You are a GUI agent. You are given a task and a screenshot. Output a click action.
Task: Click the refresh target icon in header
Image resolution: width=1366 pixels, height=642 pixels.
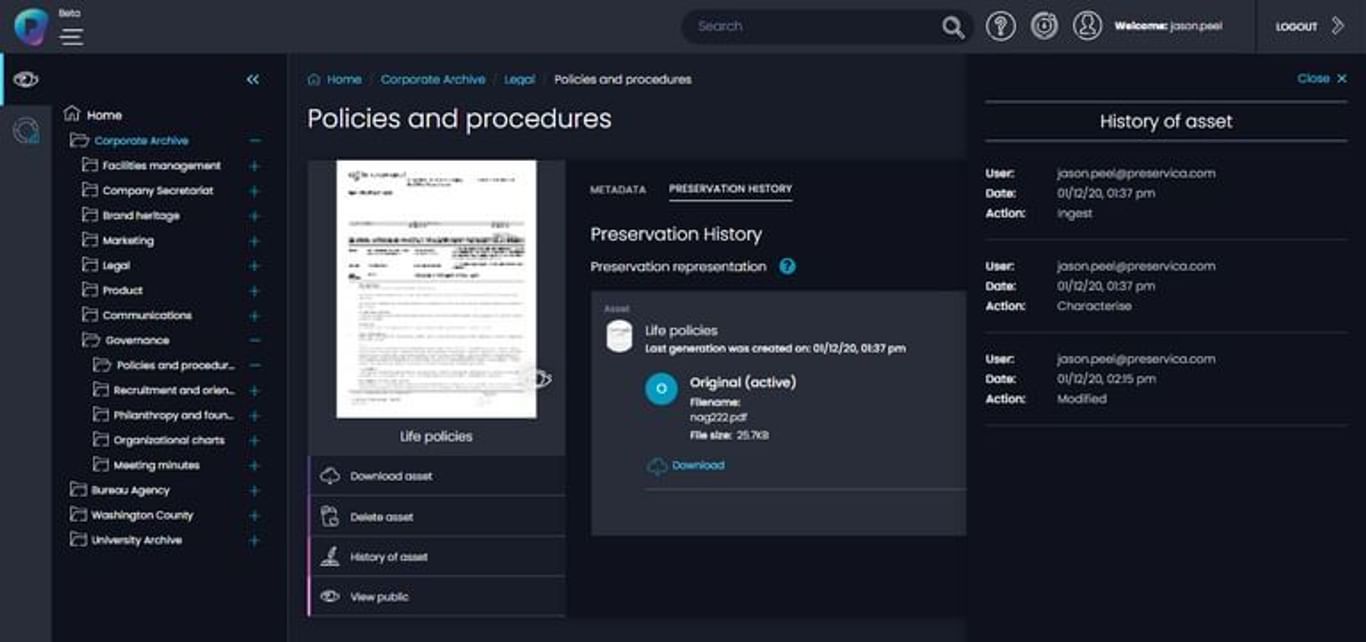click(1044, 27)
